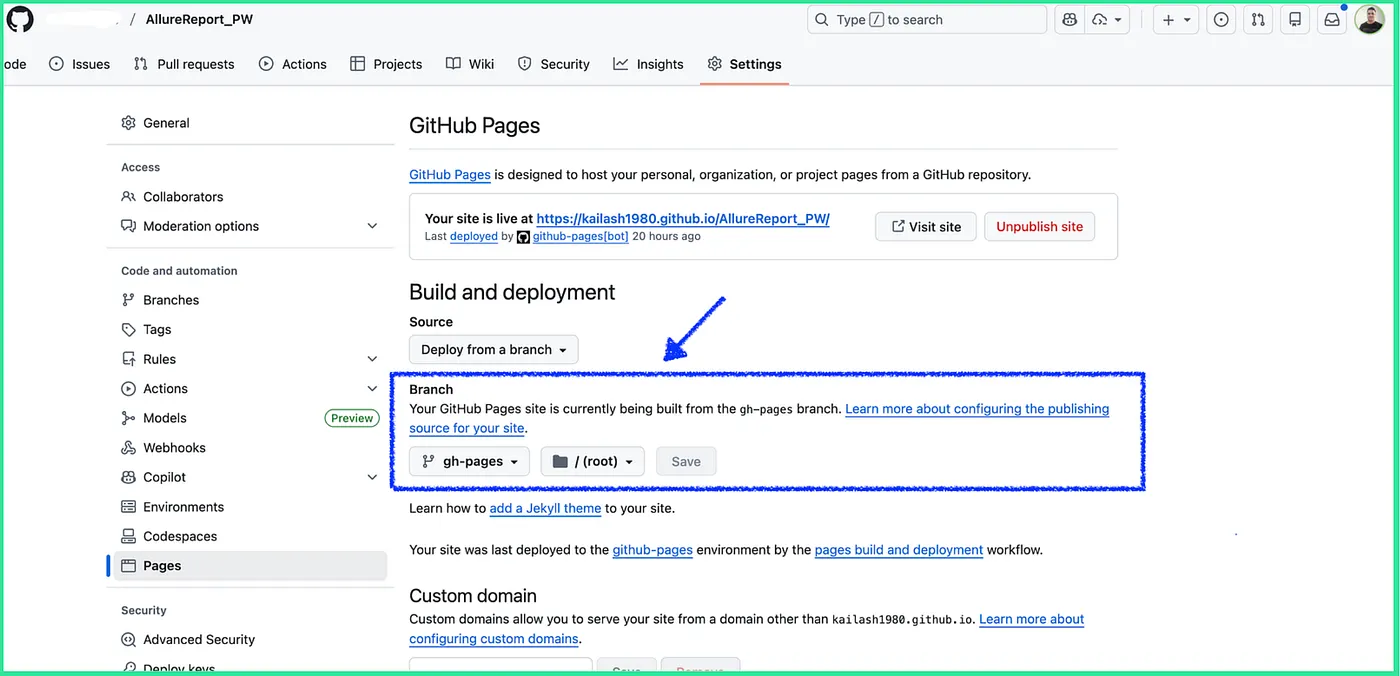
Task: Open the Deploy from a branch dropdown
Action: coord(494,349)
